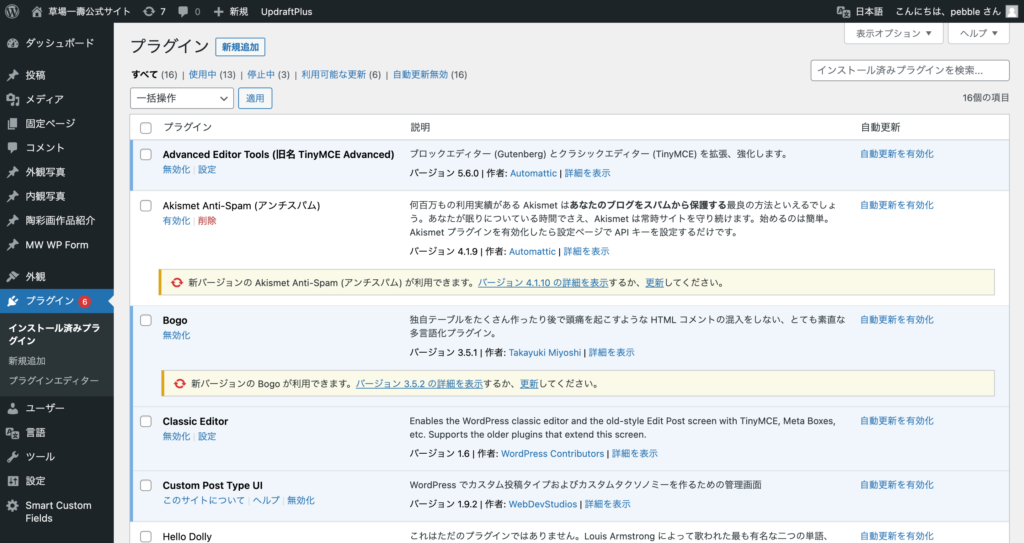
Task: Toggle the select-all plugins checkbox
Action: 146,128
